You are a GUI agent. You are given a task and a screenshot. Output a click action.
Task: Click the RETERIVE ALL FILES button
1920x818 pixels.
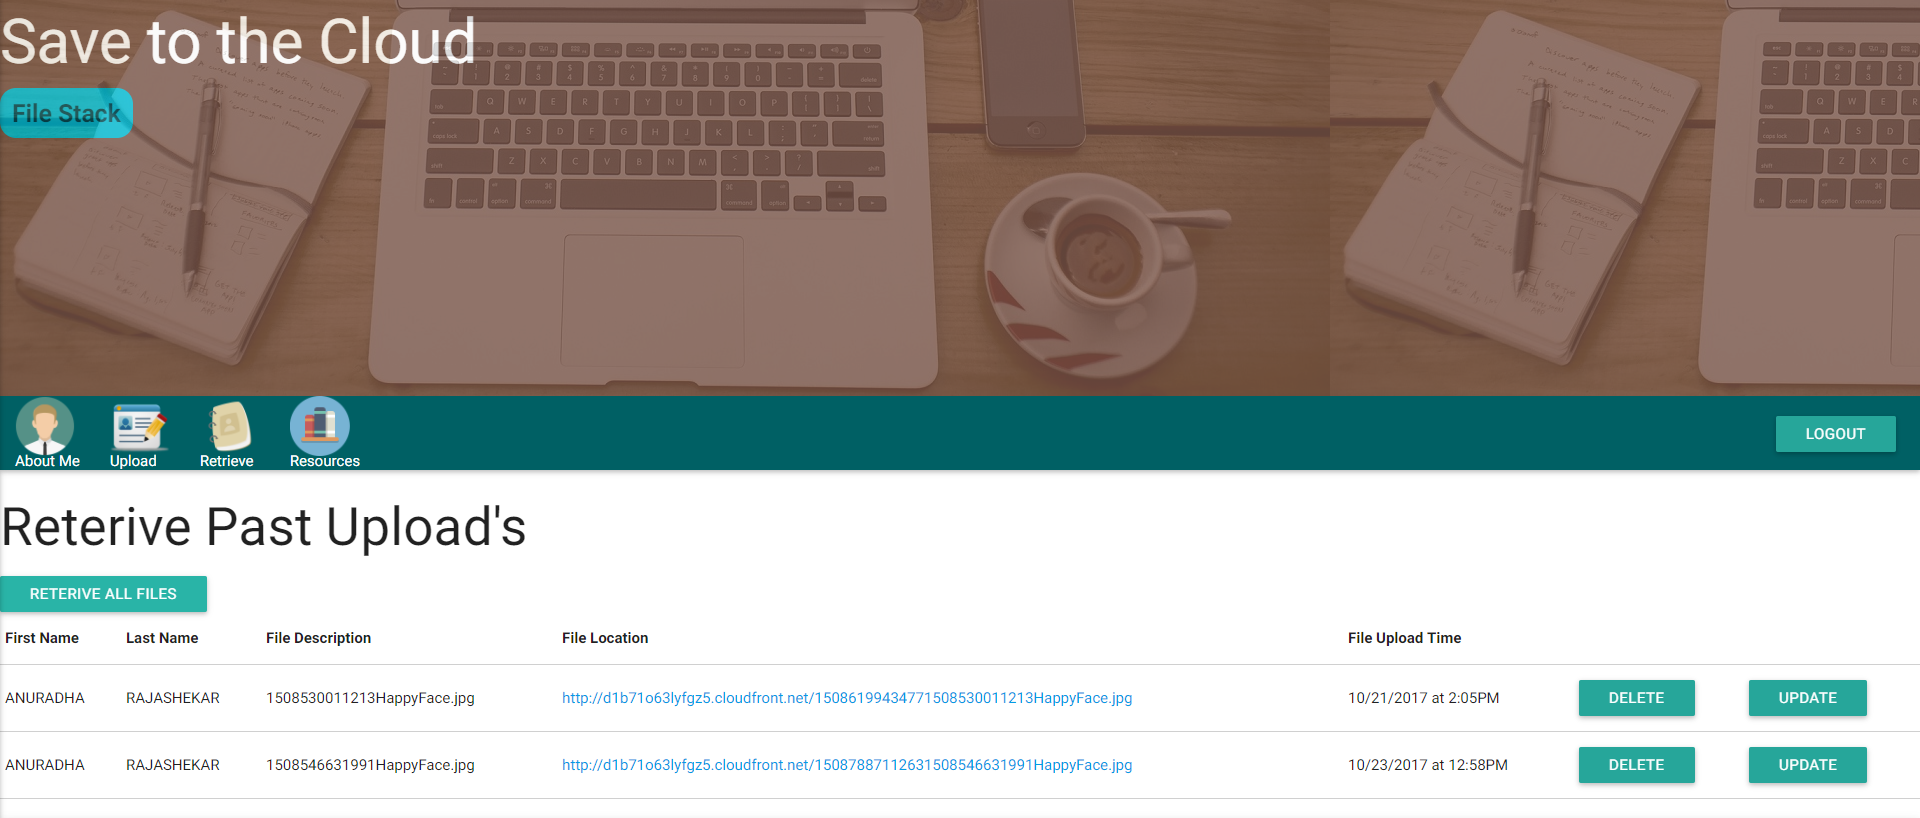(x=103, y=594)
